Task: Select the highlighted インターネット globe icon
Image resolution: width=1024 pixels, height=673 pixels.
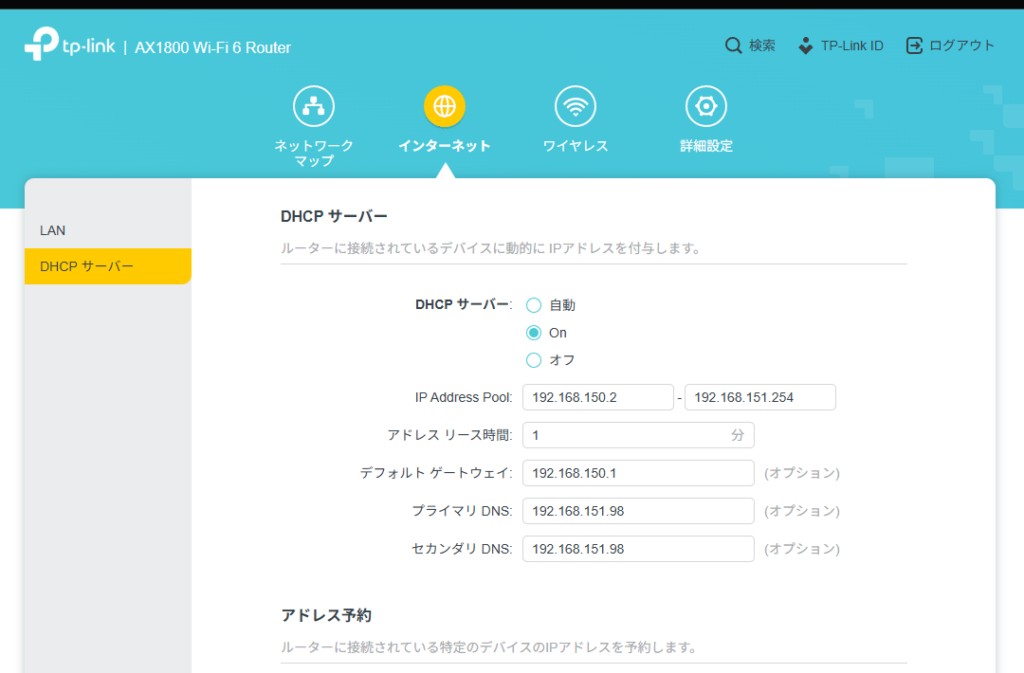Action: pos(444,105)
